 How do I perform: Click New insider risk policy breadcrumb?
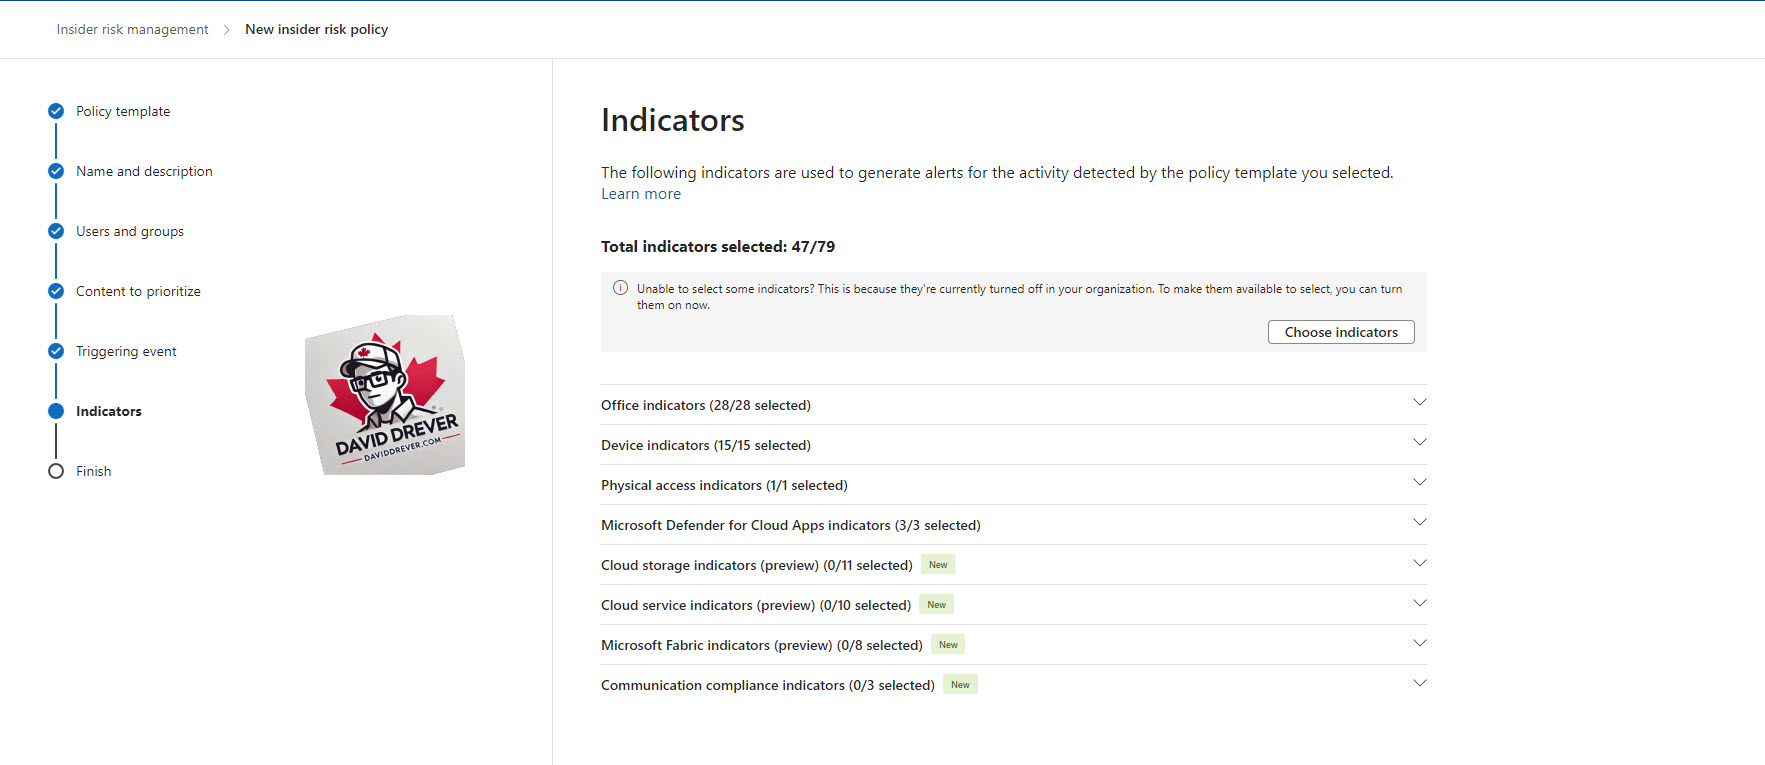tap(317, 30)
